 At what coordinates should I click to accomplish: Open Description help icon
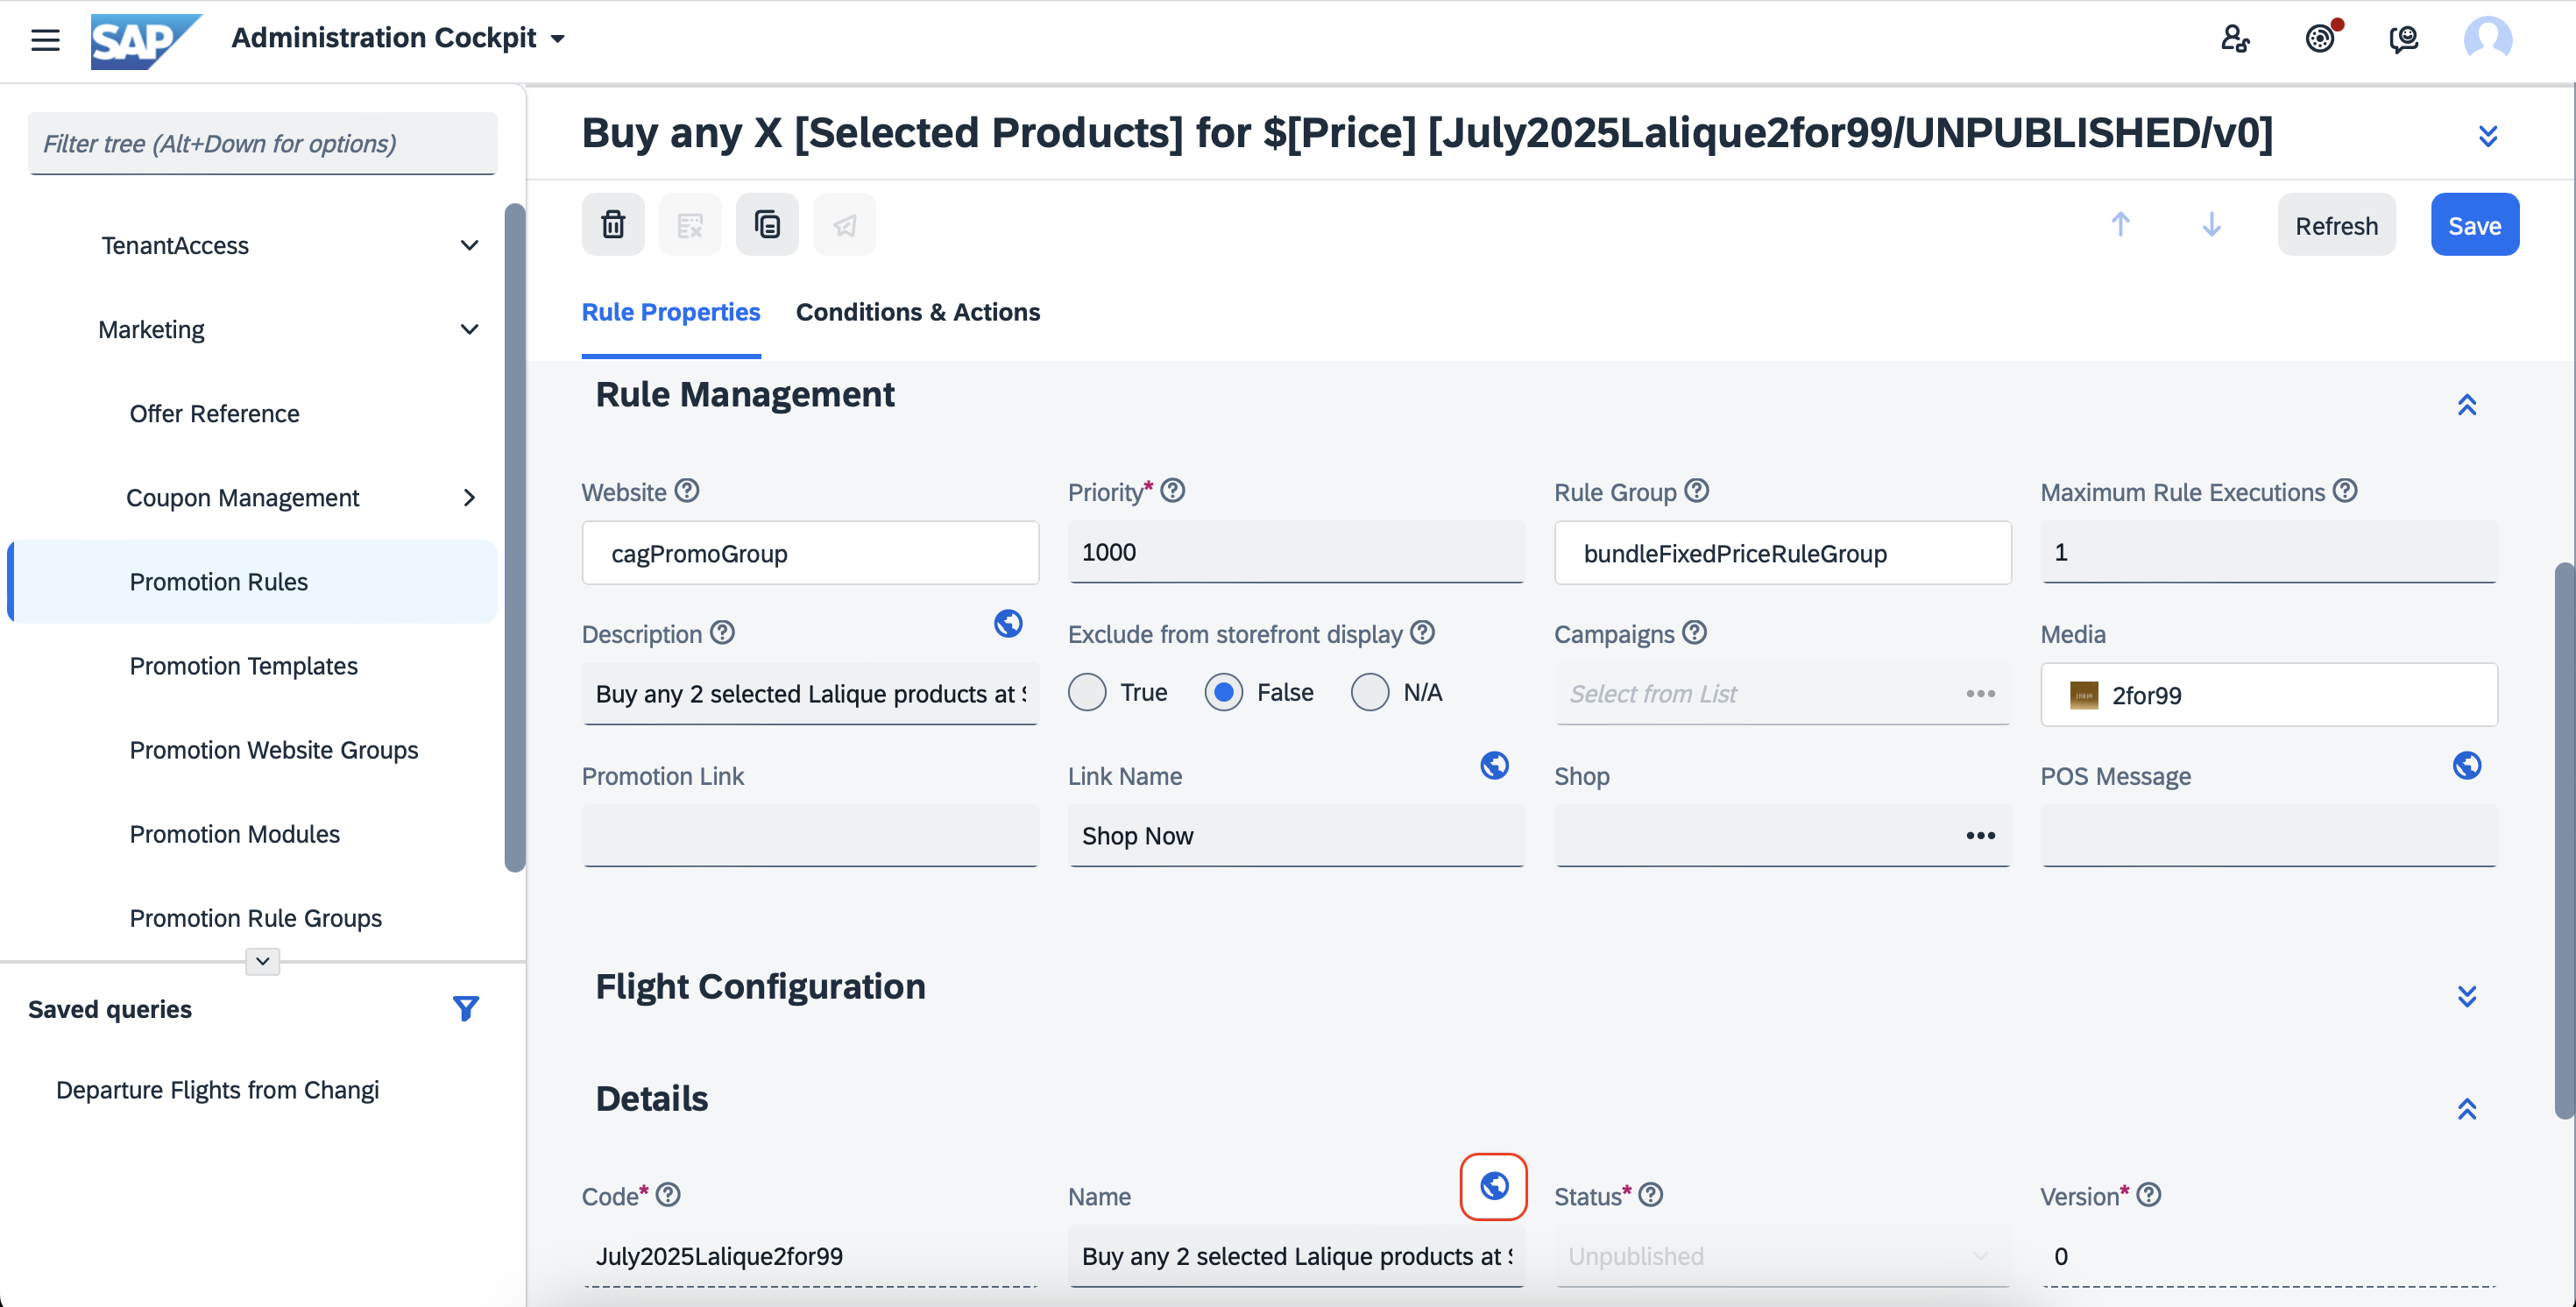722,633
